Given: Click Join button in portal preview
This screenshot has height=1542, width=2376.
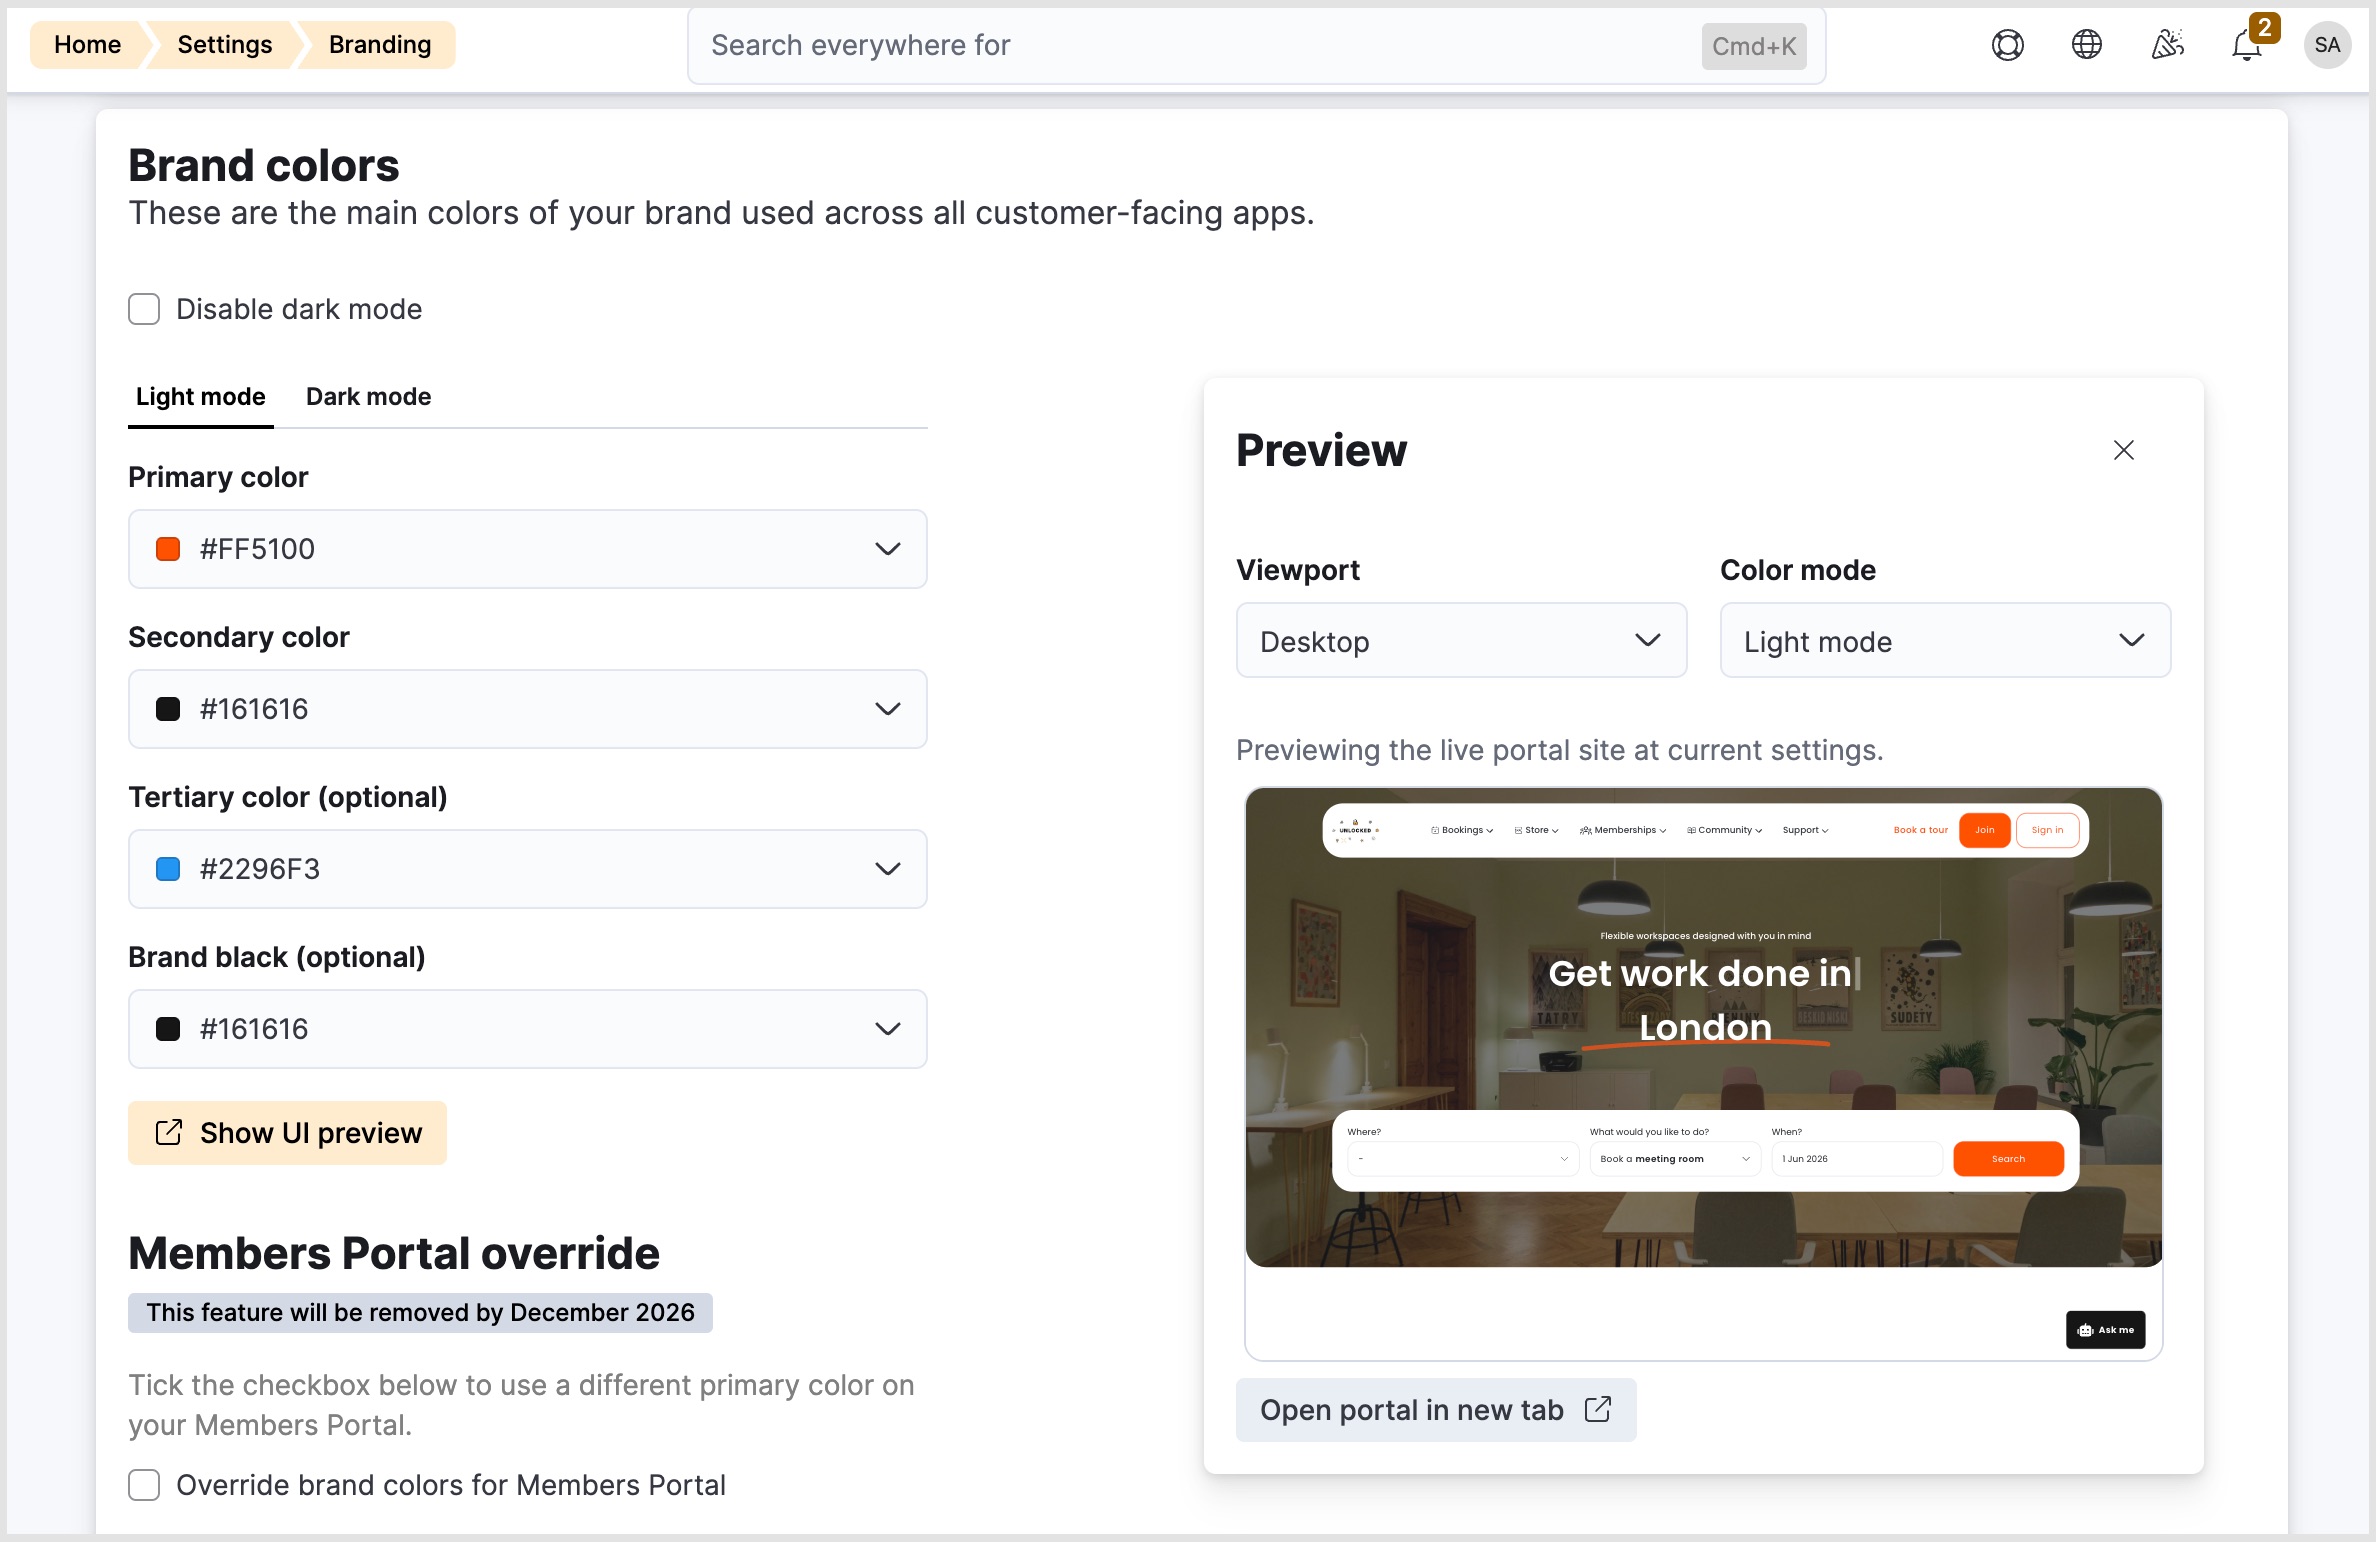Looking at the screenshot, I should (1984, 830).
